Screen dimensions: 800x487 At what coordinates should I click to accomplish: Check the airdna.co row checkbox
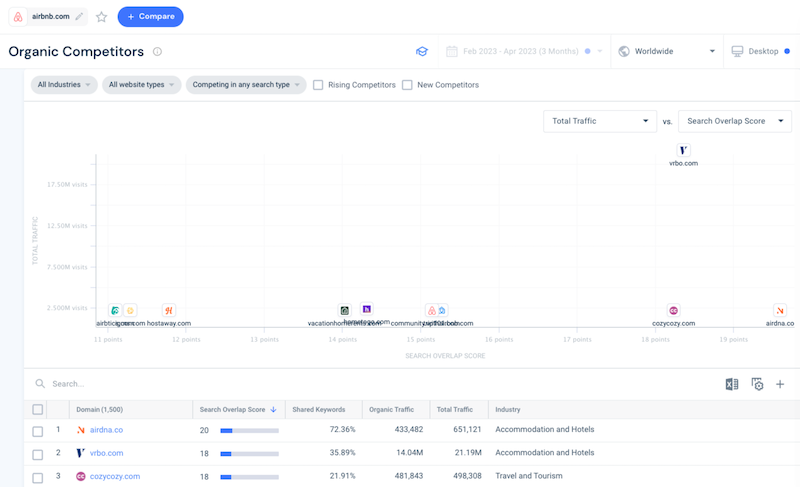[x=38, y=431]
